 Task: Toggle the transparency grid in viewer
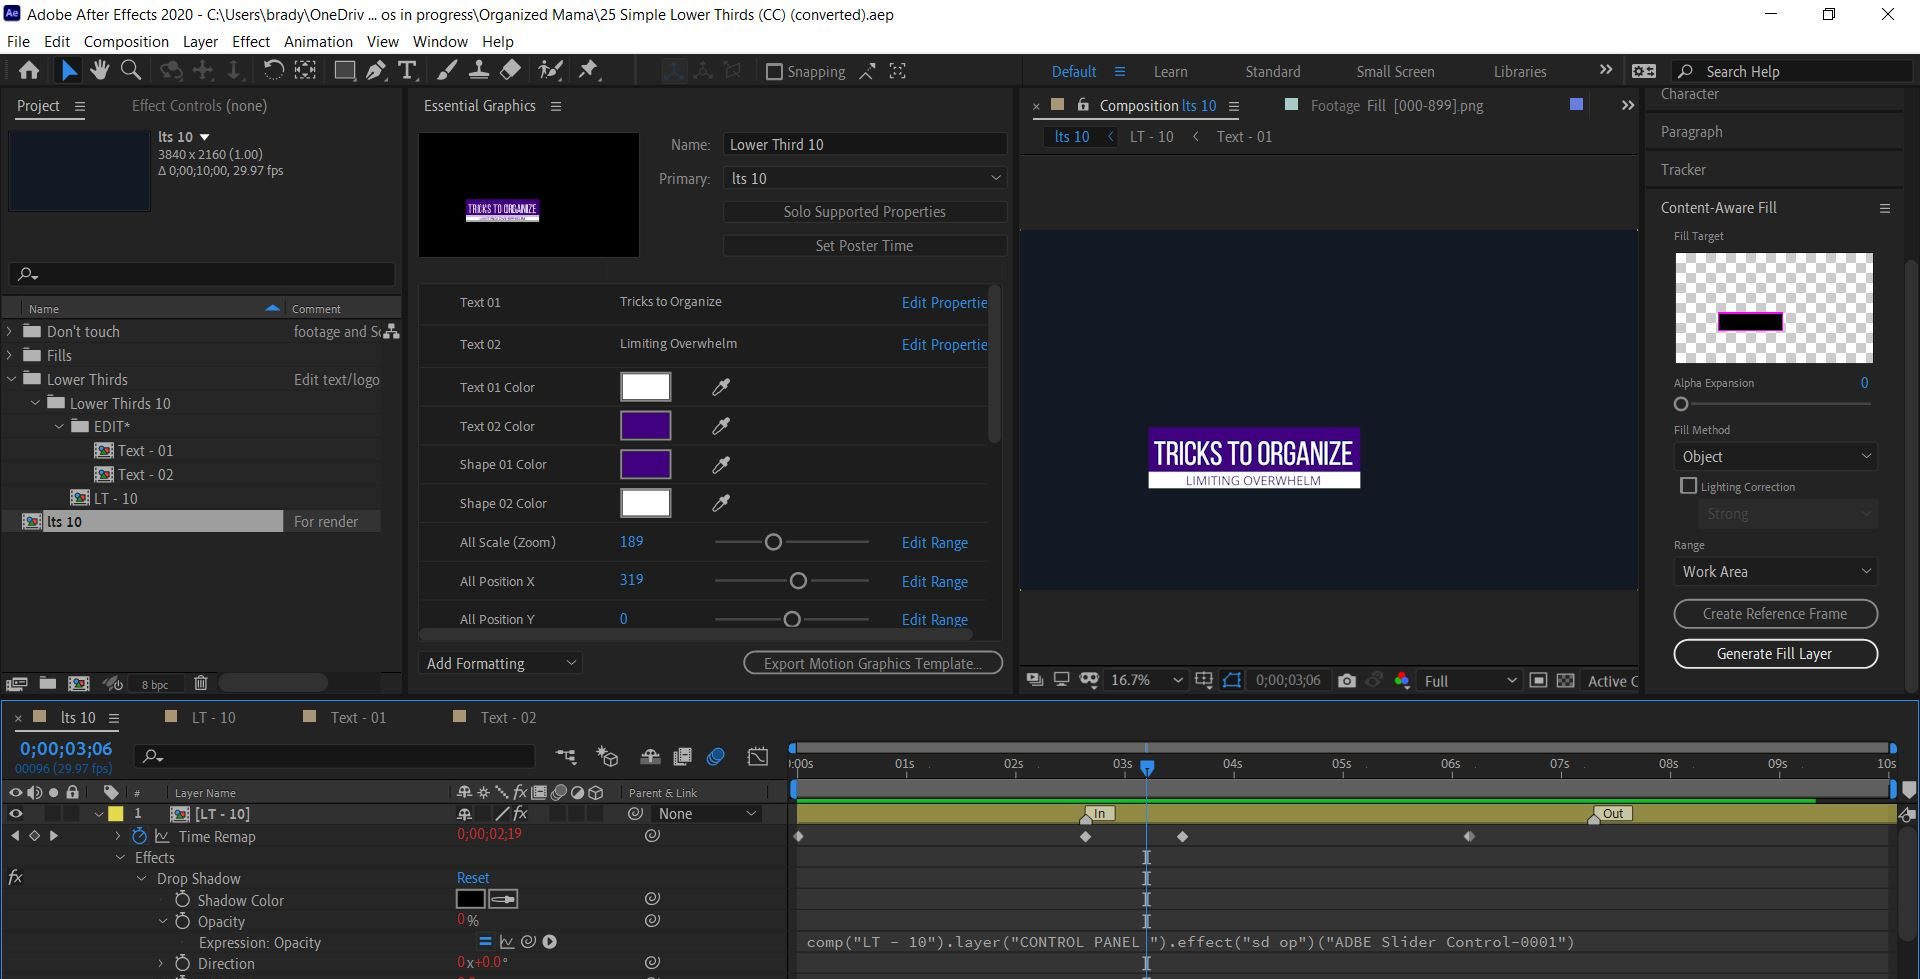point(1566,681)
